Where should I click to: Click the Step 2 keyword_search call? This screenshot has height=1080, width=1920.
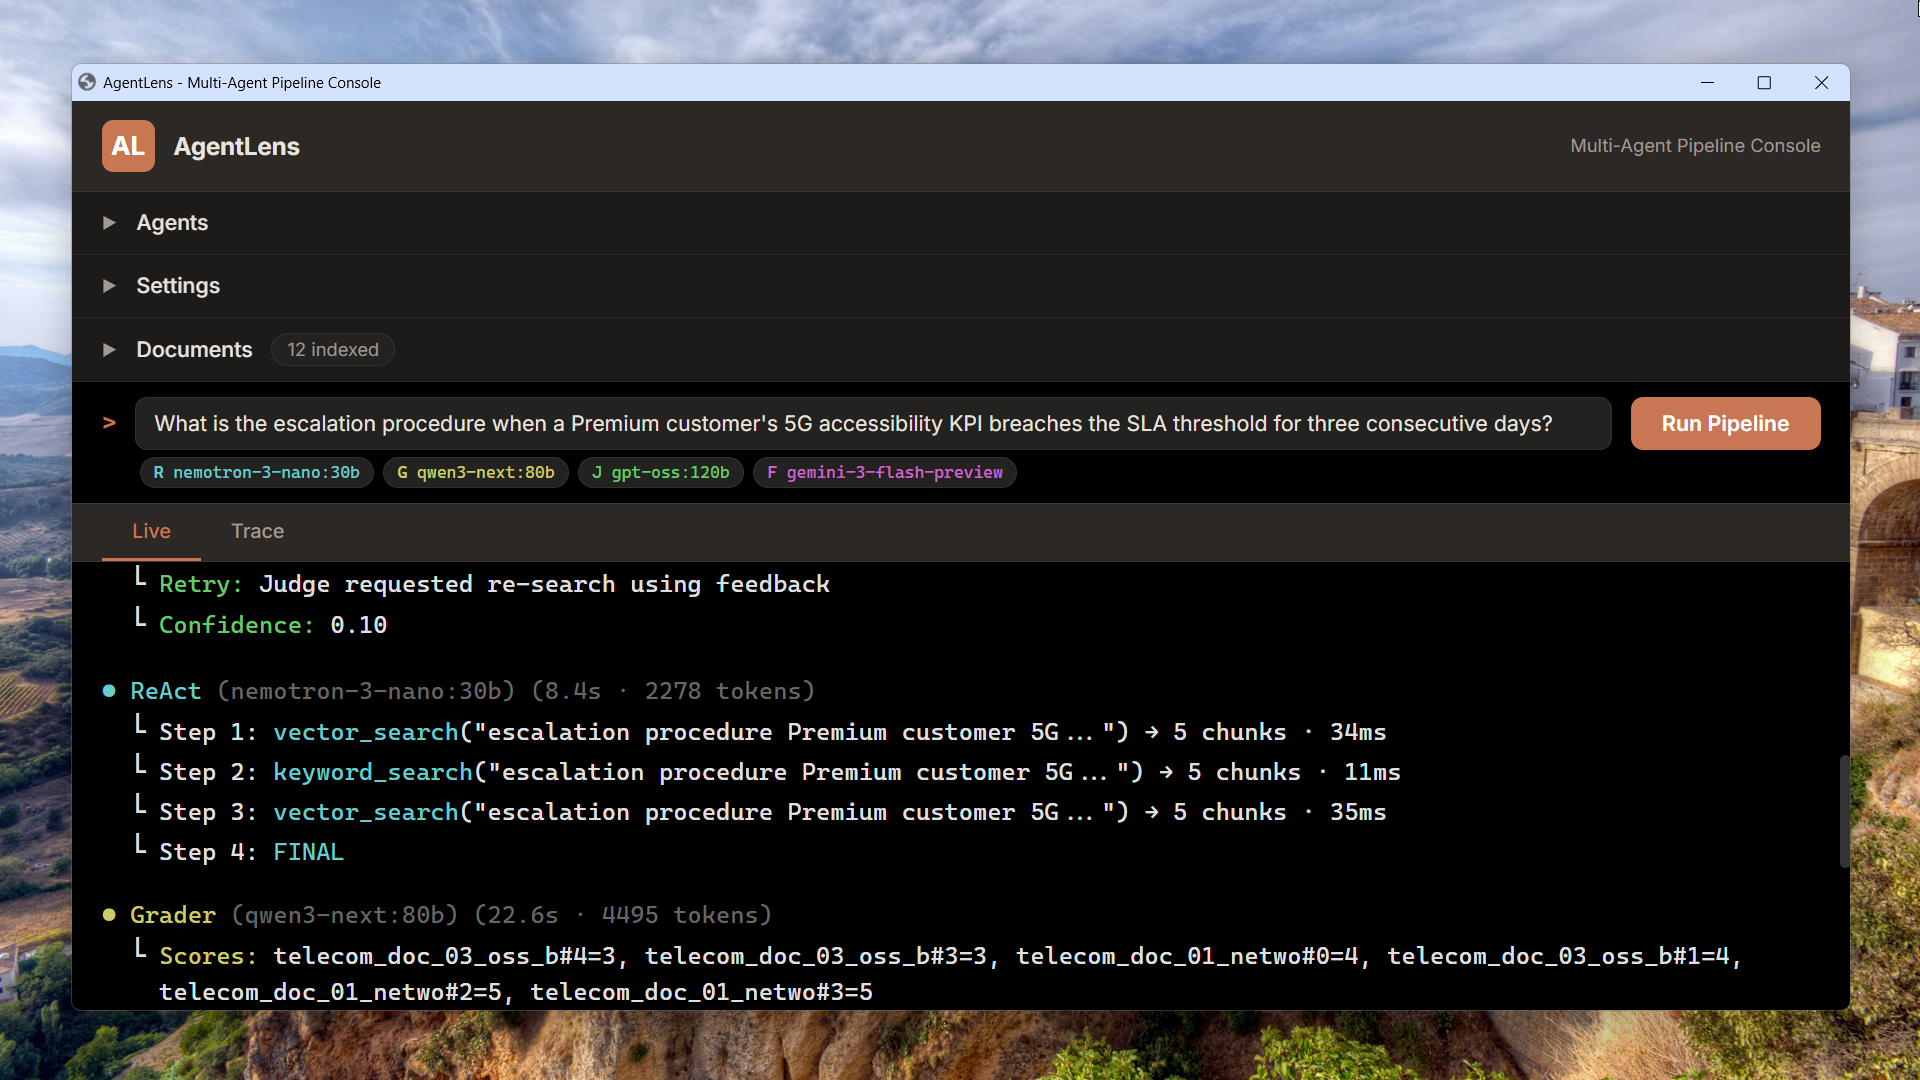coord(372,772)
